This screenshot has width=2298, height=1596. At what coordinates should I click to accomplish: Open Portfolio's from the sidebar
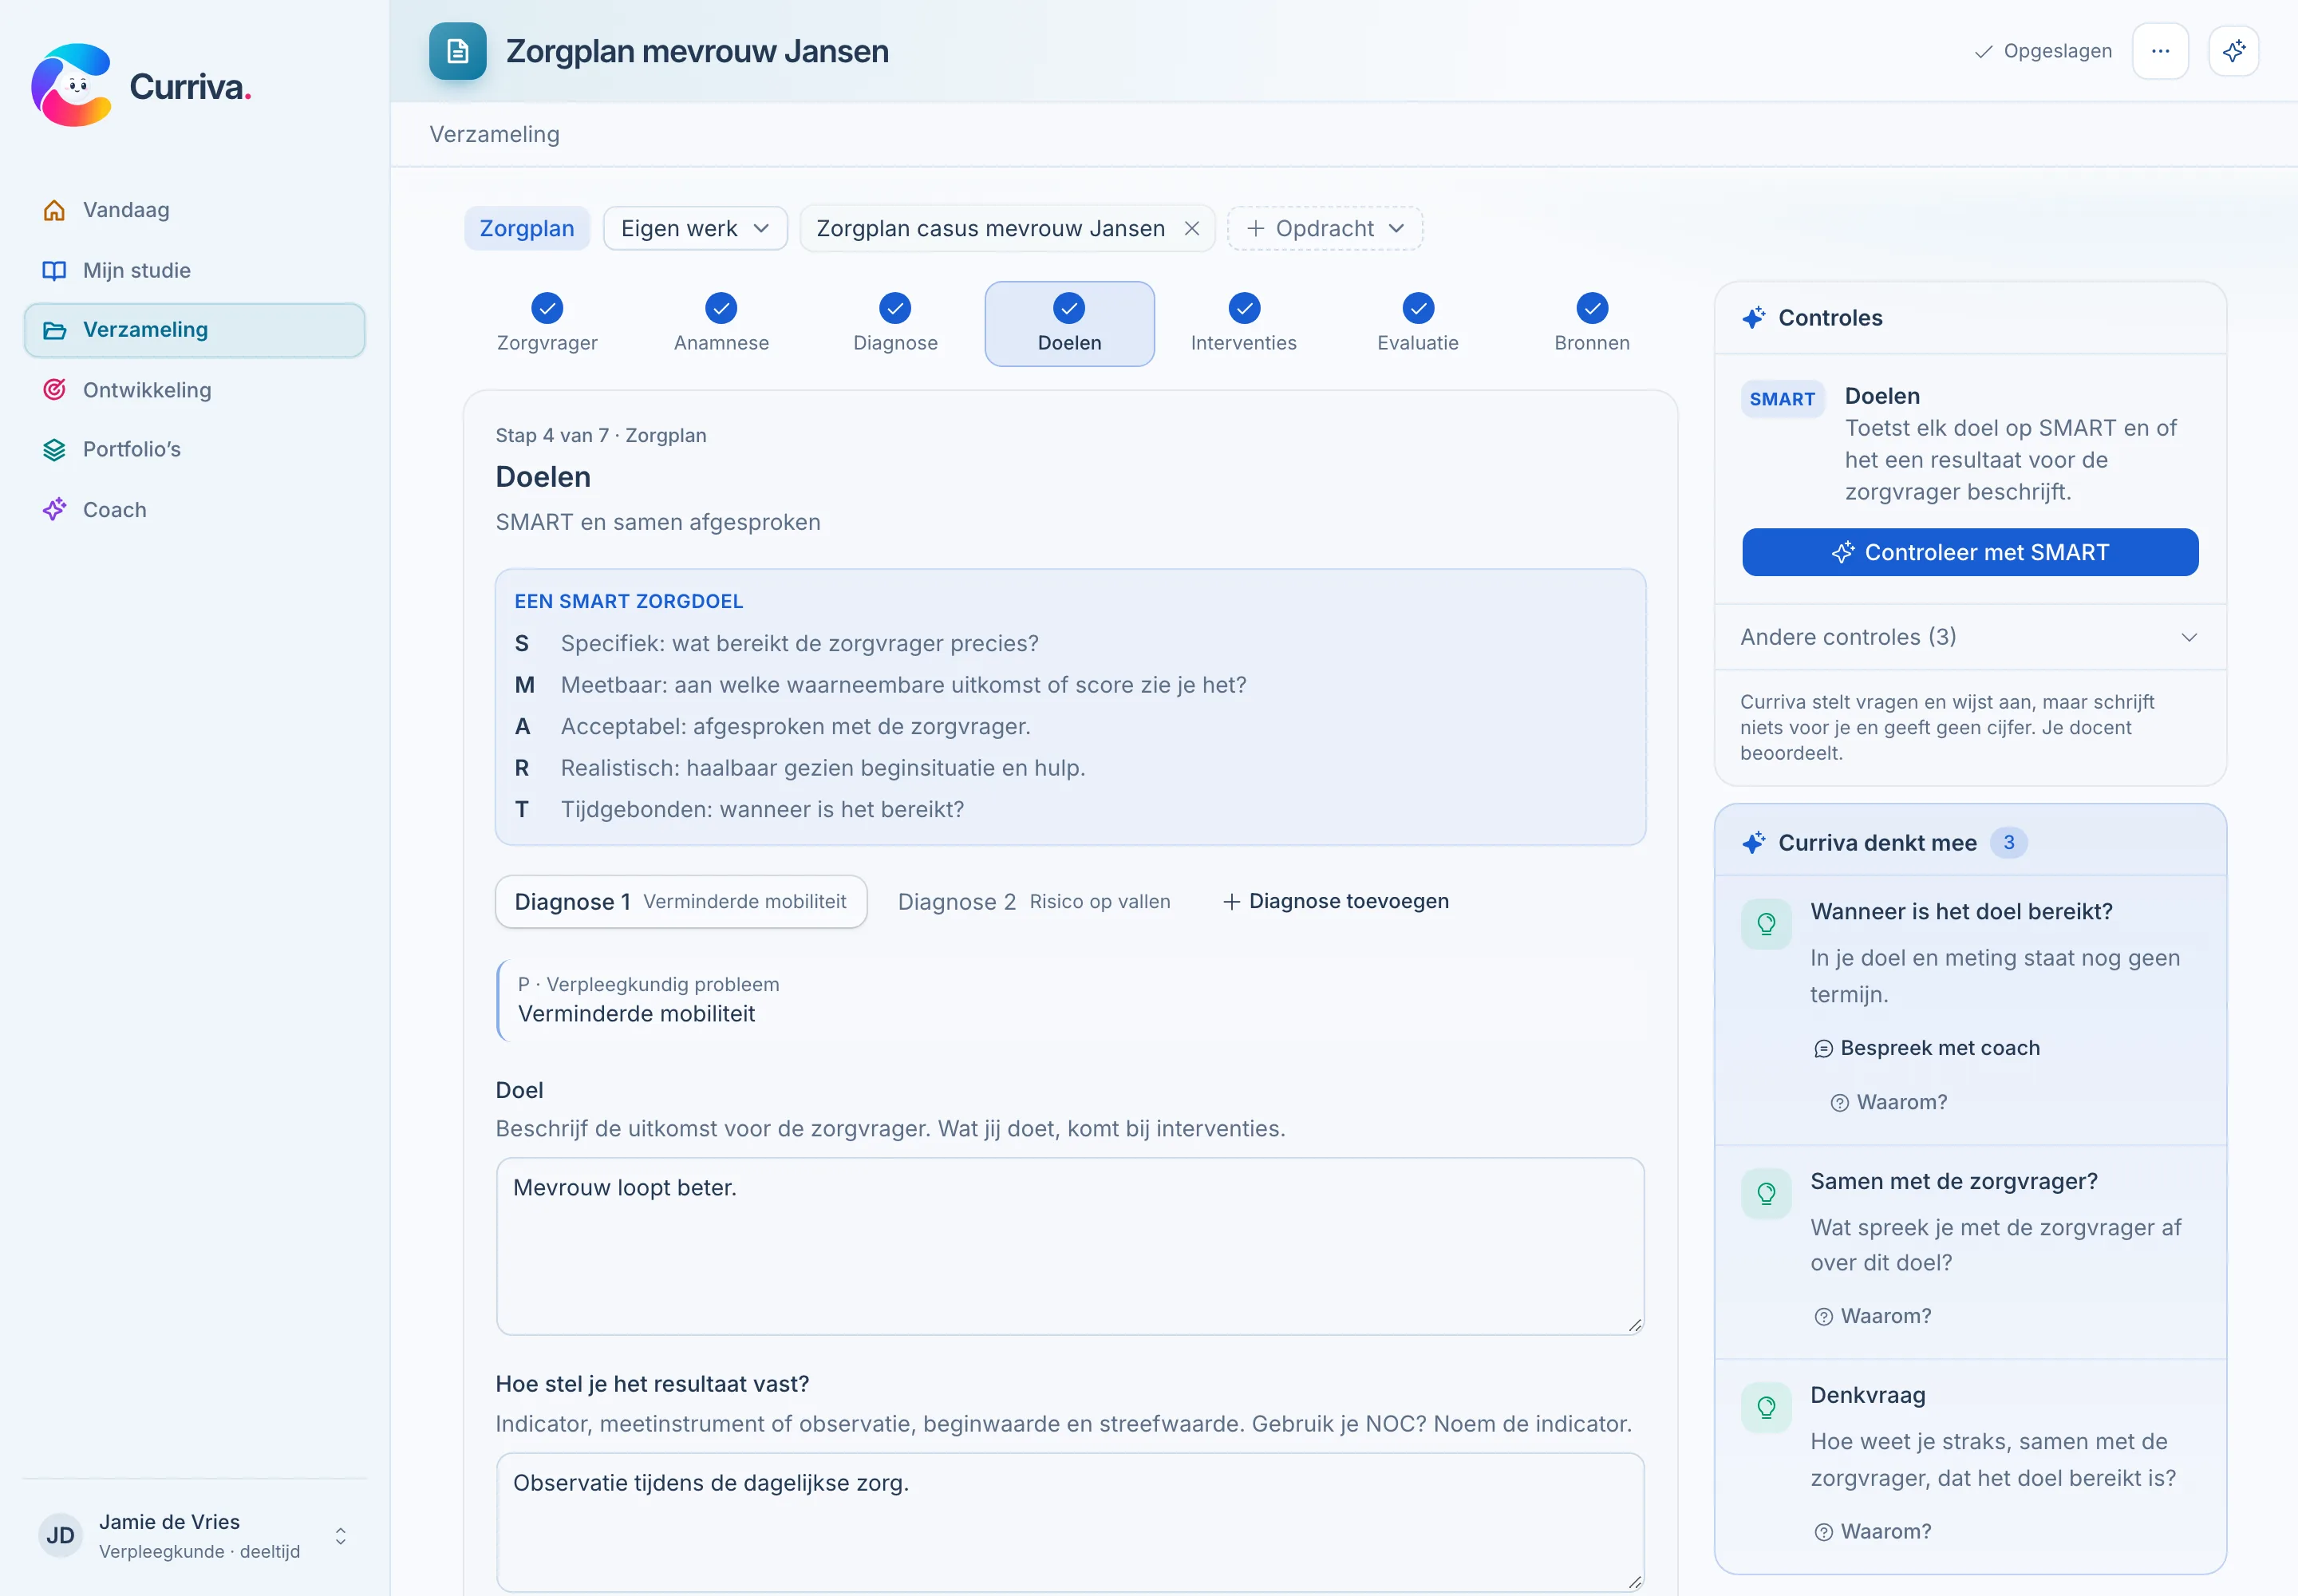pos(194,449)
